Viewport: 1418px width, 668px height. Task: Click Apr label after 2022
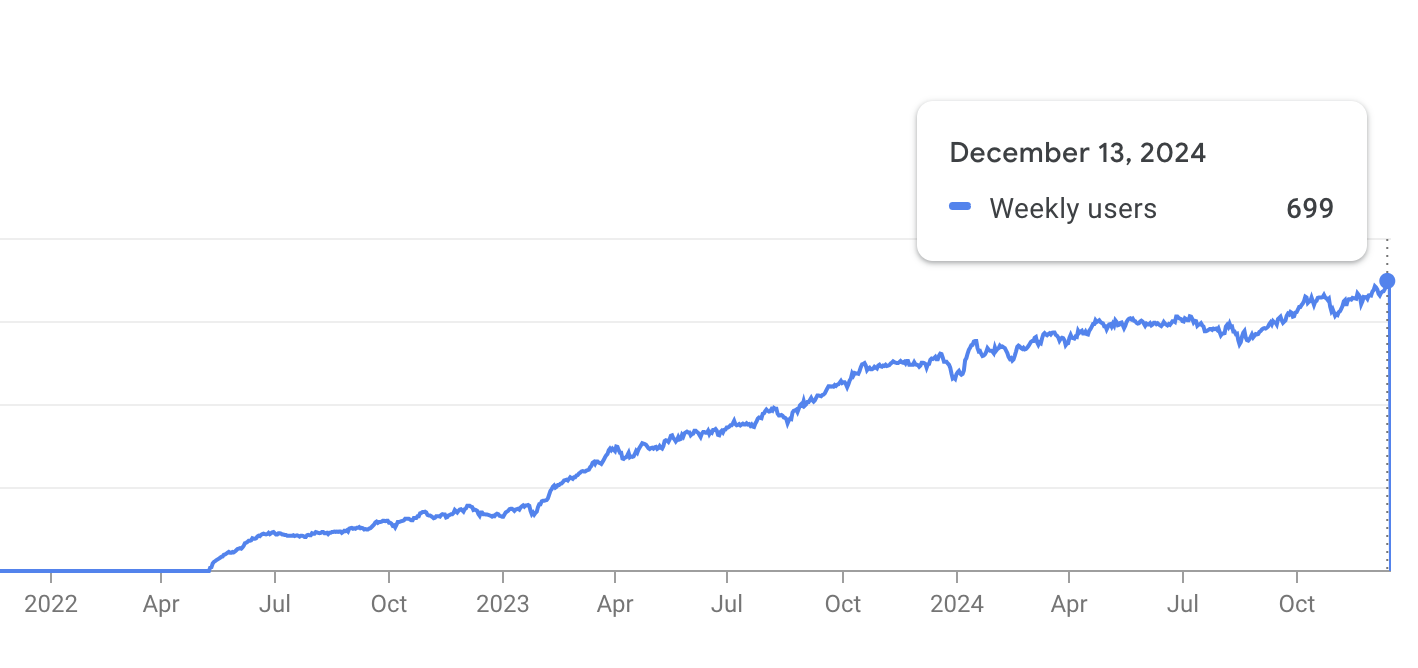pyautogui.click(x=161, y=604)
